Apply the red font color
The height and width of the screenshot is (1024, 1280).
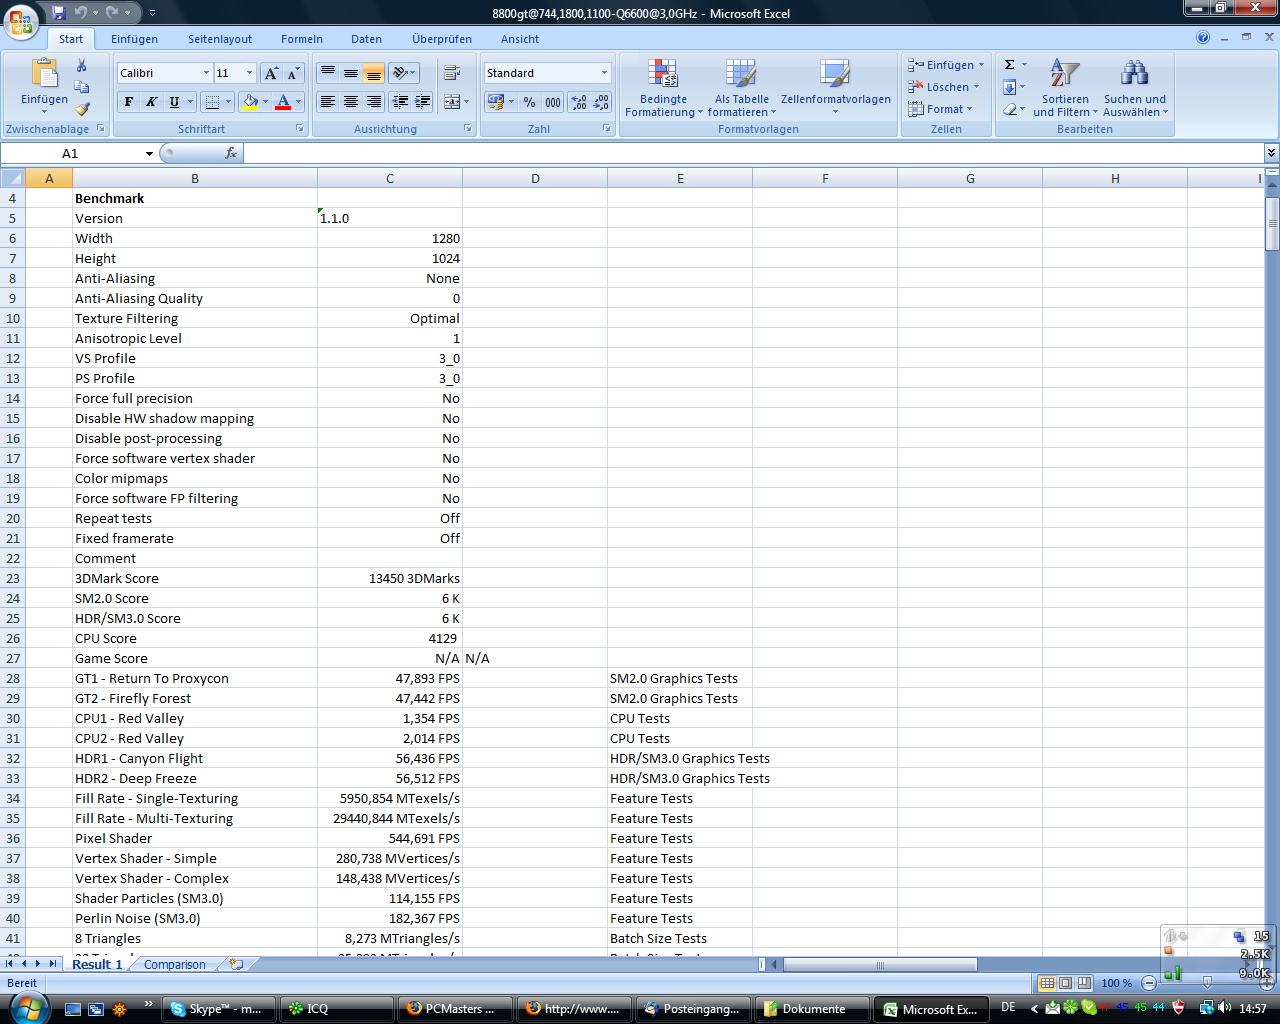(x=283, y=102)
